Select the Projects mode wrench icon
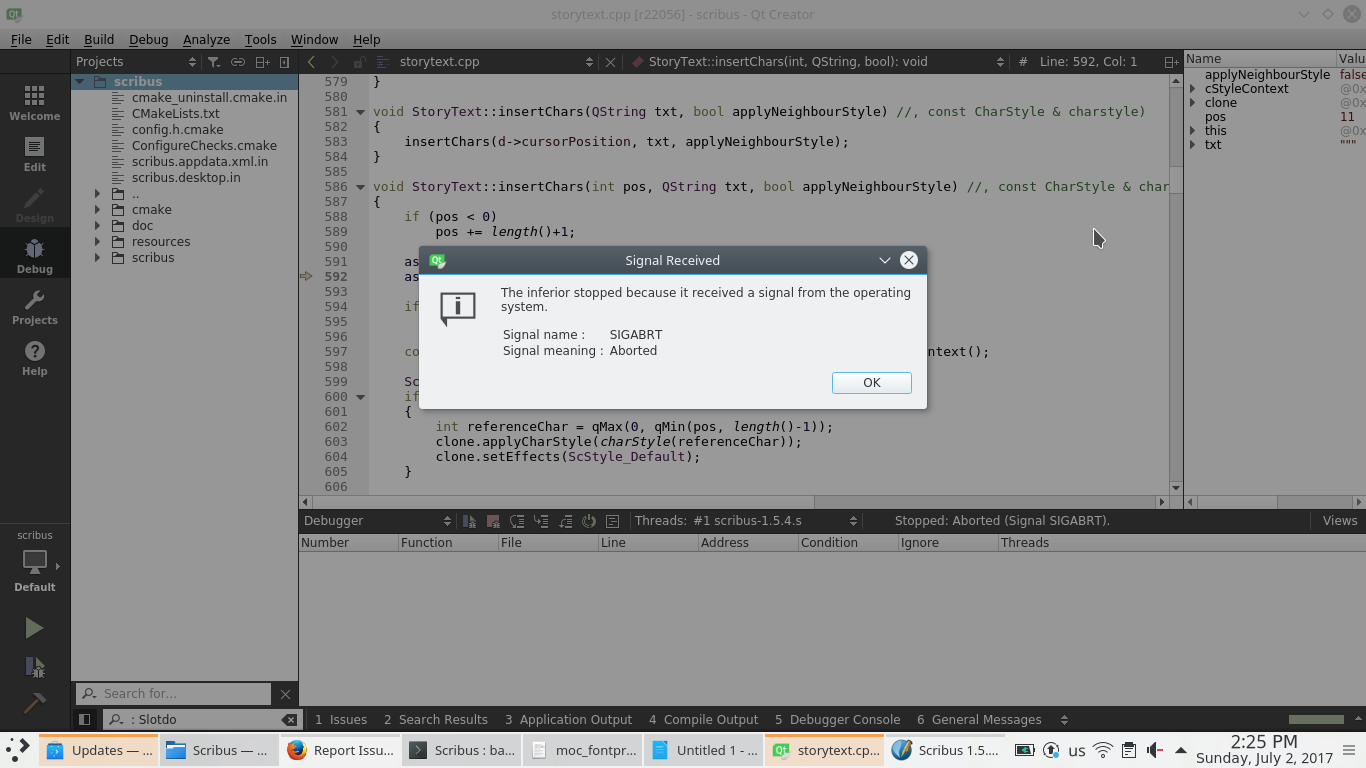 click(x=34, y=307)
